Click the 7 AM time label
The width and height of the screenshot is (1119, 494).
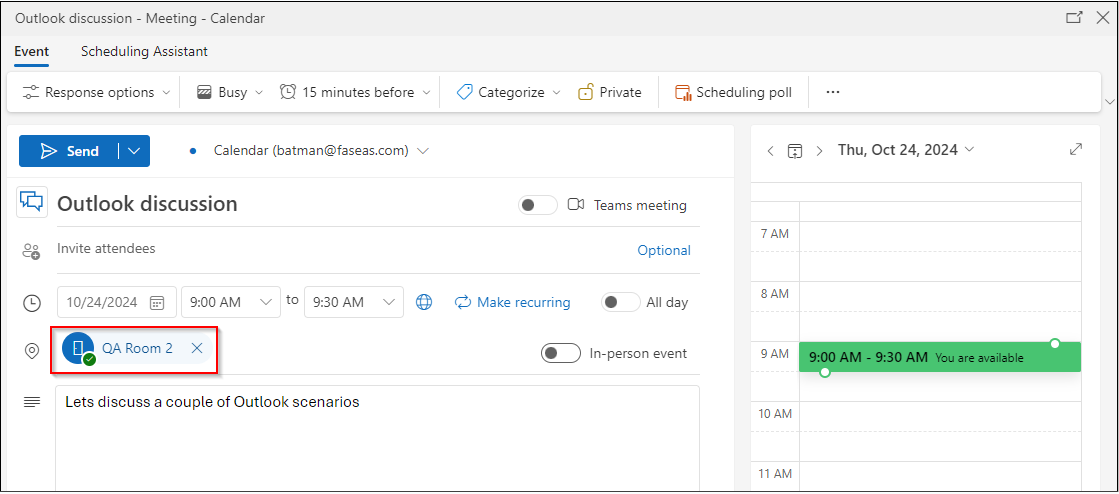(775, 233)
